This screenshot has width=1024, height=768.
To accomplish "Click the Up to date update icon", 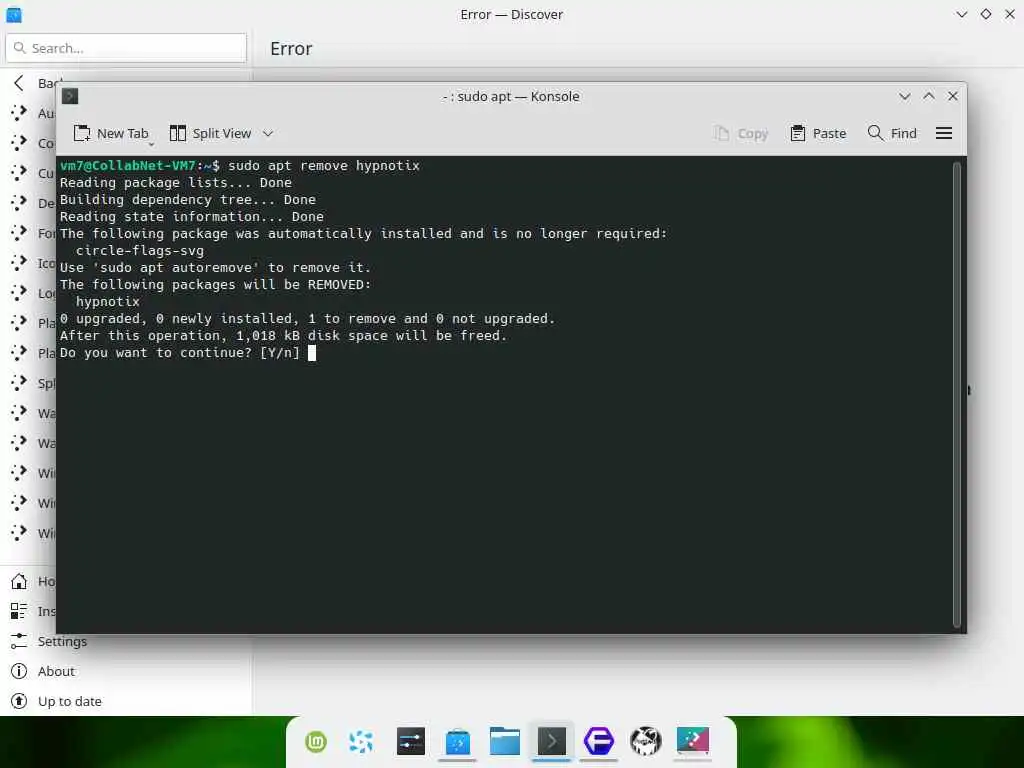I will point(19,701).
